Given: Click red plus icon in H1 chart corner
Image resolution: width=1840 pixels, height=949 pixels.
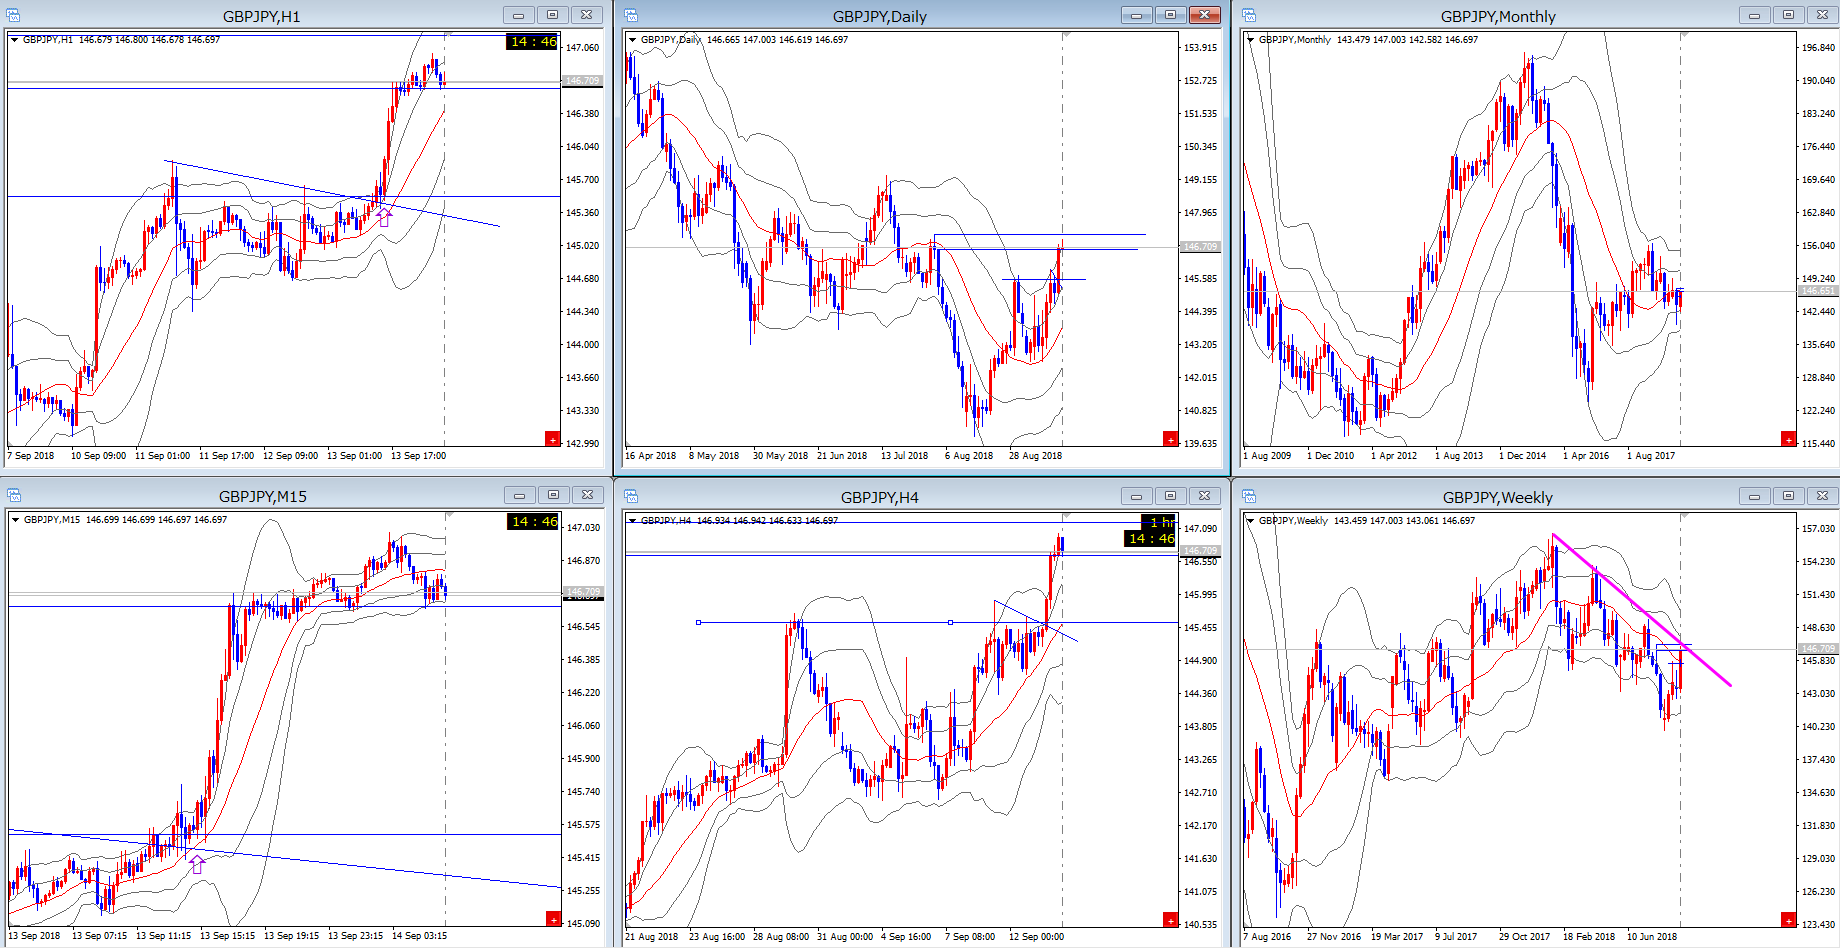Looking at the screenshot, I should click(x=552, y=439).
